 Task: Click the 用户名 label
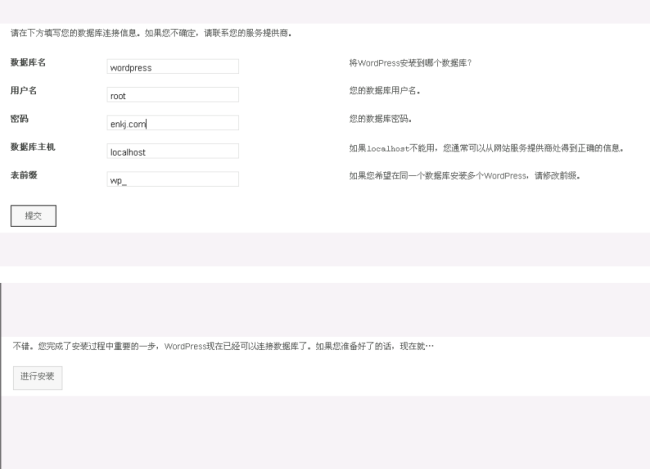[24, 90]
